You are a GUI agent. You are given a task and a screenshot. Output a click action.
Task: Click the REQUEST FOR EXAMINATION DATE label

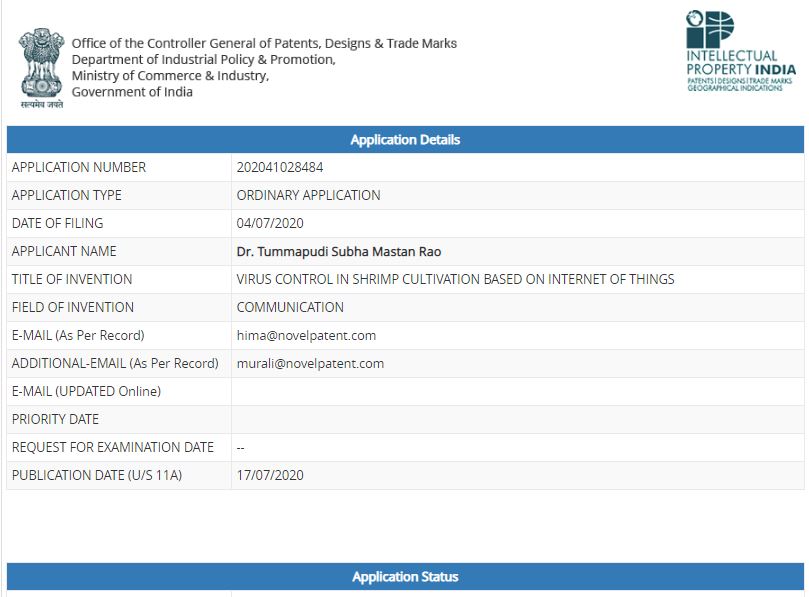coord(112,447)
